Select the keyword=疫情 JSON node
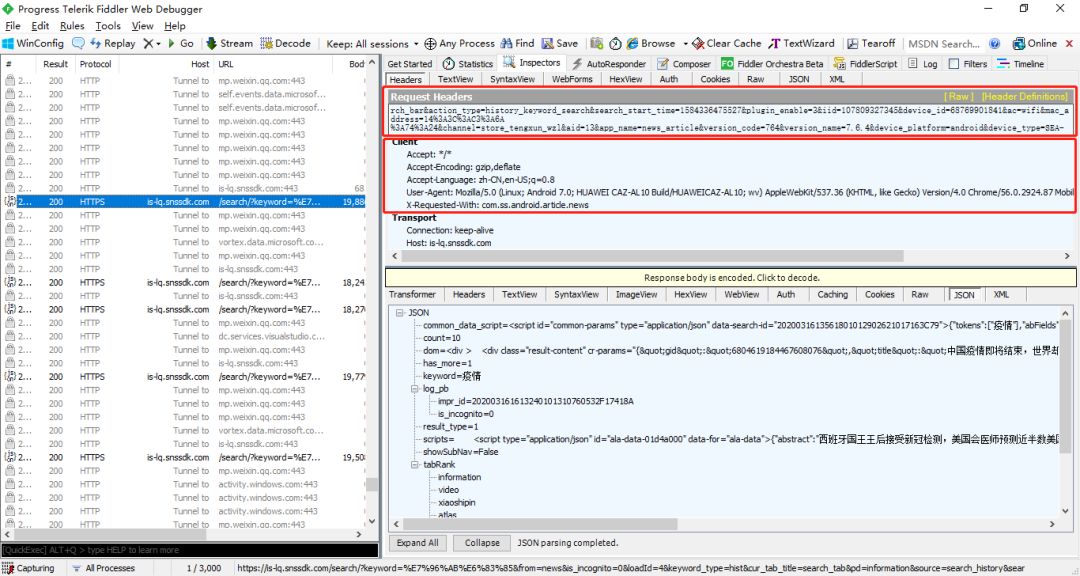The width and height of the screenshot is (1080, 576). point(452,376)
